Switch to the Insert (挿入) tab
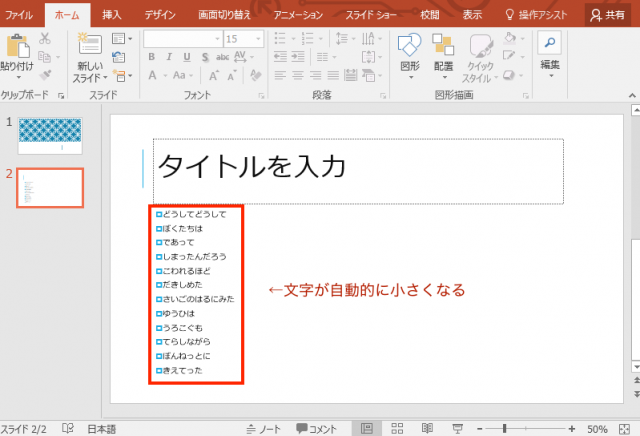 pyautogui.click(x=112, y=15)
